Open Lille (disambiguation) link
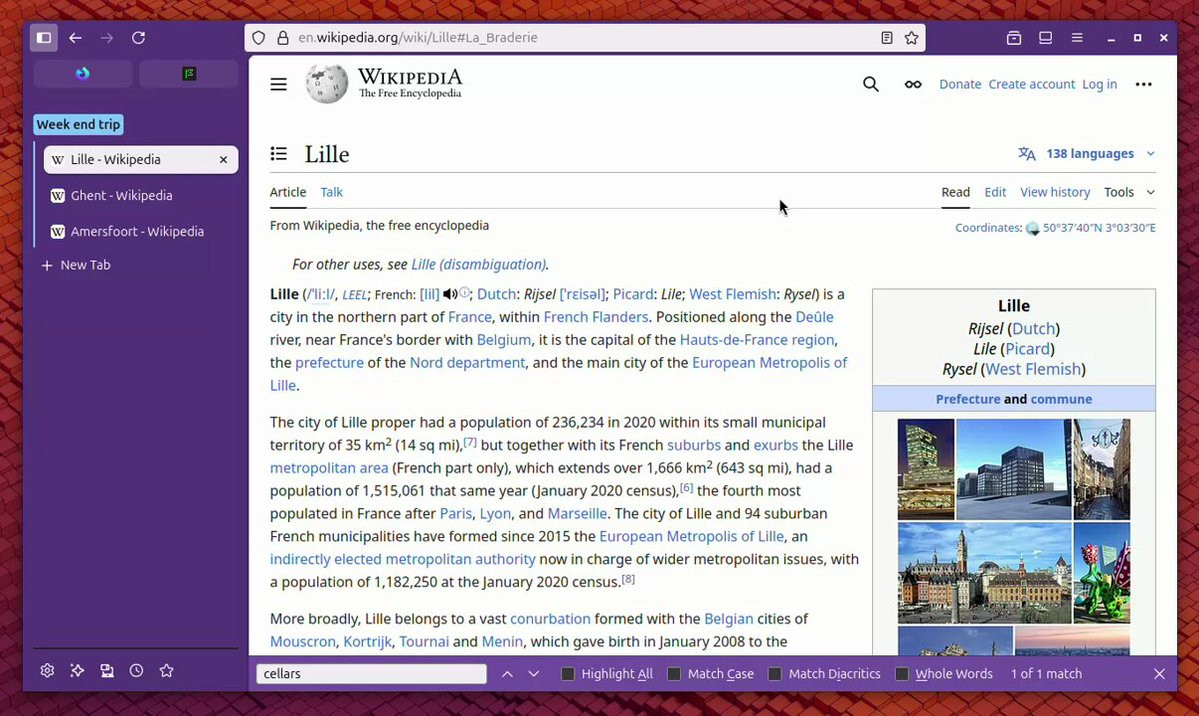Viewport: 1199px width, 716px height. [x=479, y=265]
